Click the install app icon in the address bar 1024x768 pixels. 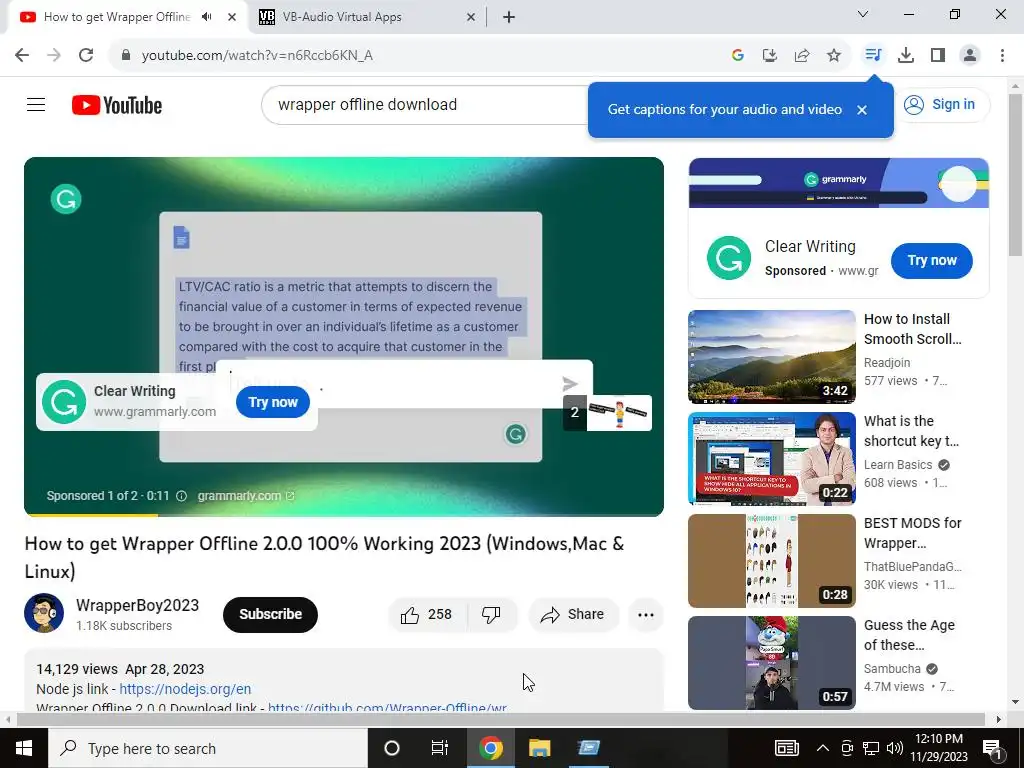(x=770, y=56)
